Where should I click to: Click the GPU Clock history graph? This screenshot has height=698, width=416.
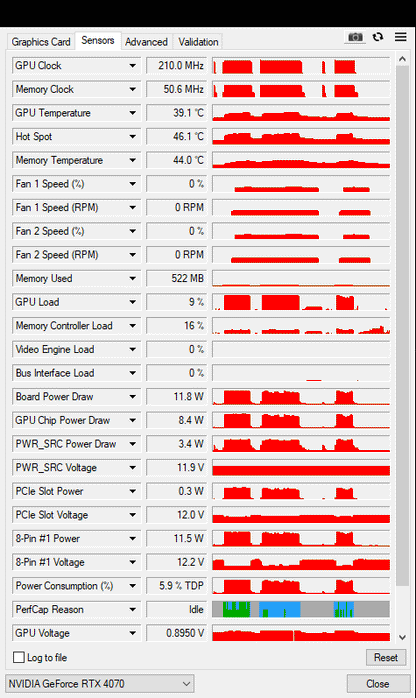tap(301, 65)
